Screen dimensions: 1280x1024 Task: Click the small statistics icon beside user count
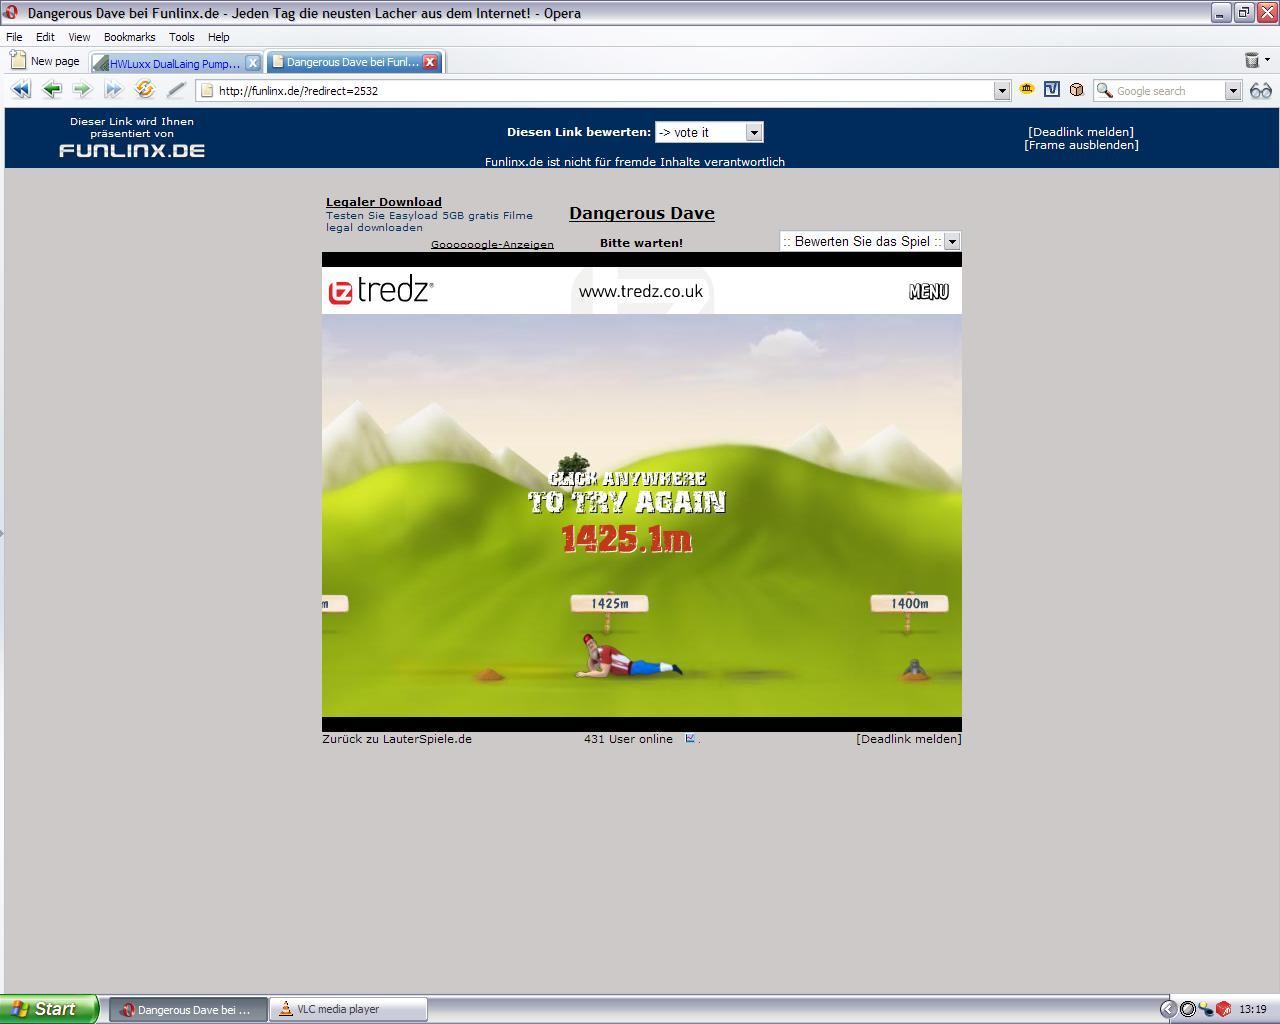pyautogui.click(x=690, y=738)
